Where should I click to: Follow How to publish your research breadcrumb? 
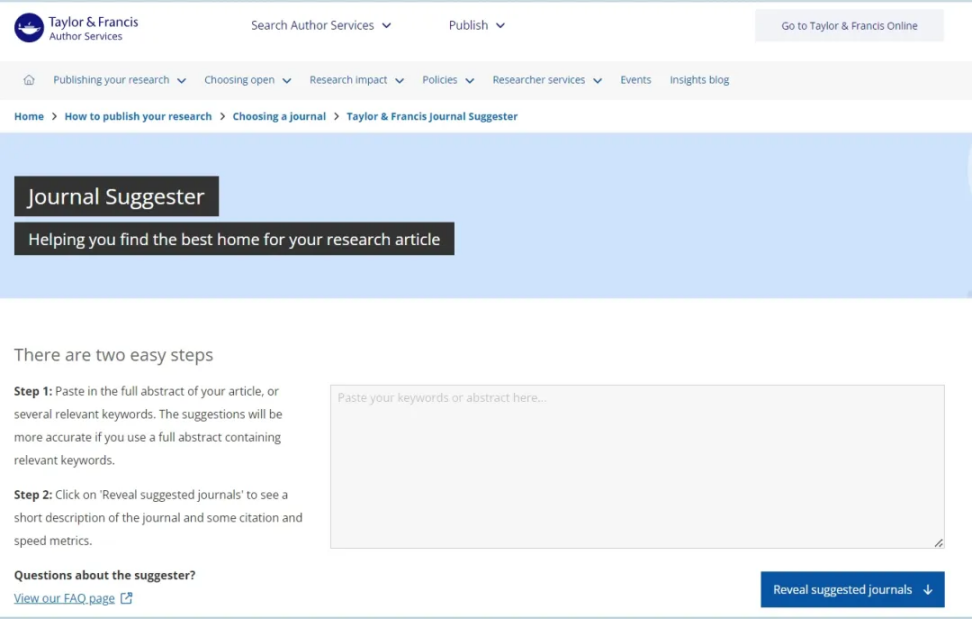(x=138, y=116)
